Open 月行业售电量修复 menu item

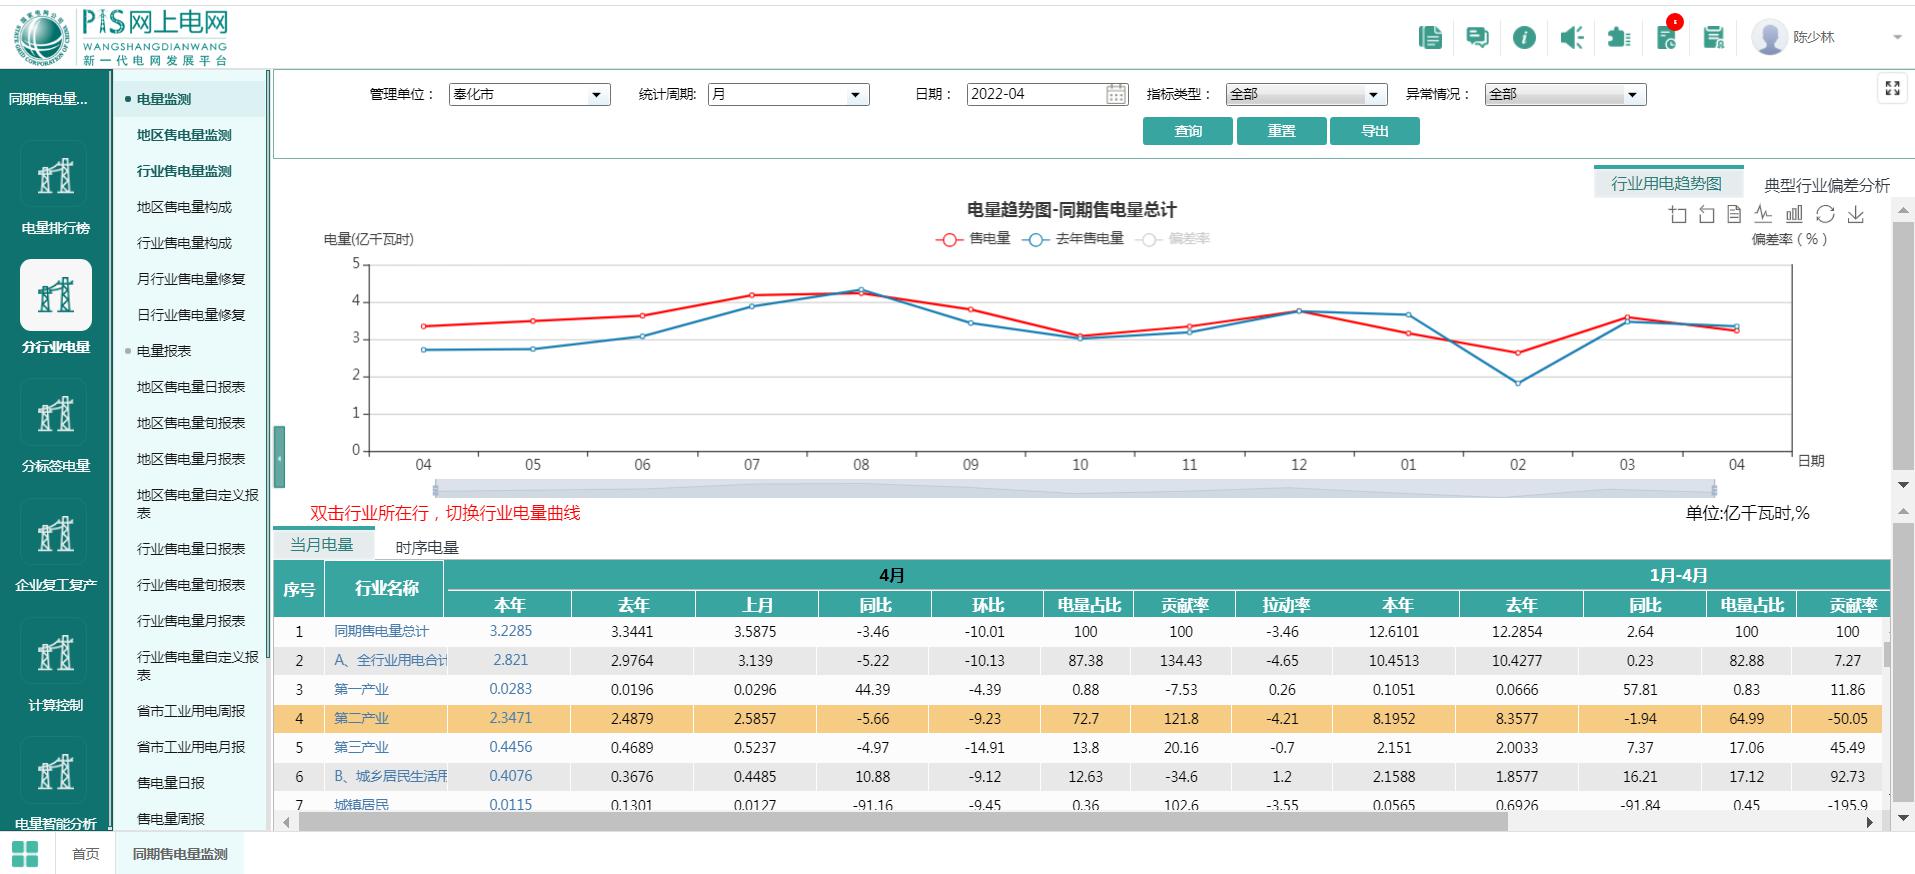191,279
